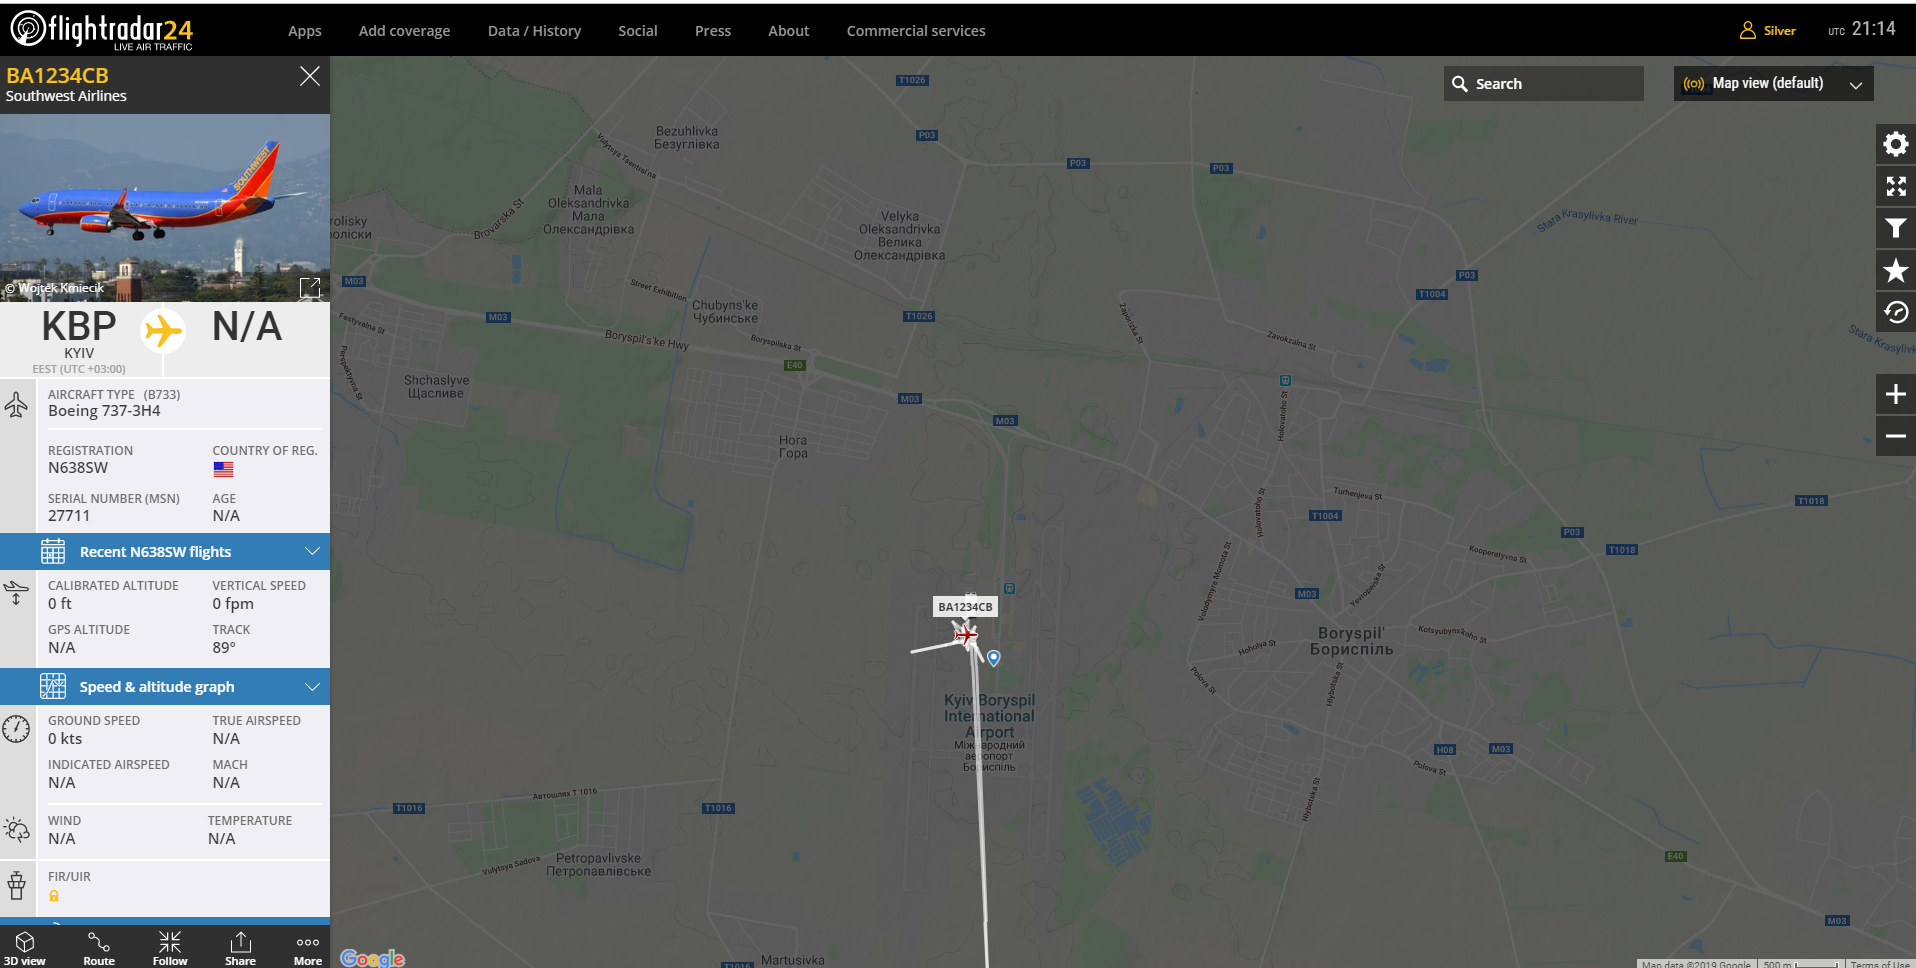
Task: Zoom in the map with plus button
Action: pyautogui.click(x=1895, y=395)
